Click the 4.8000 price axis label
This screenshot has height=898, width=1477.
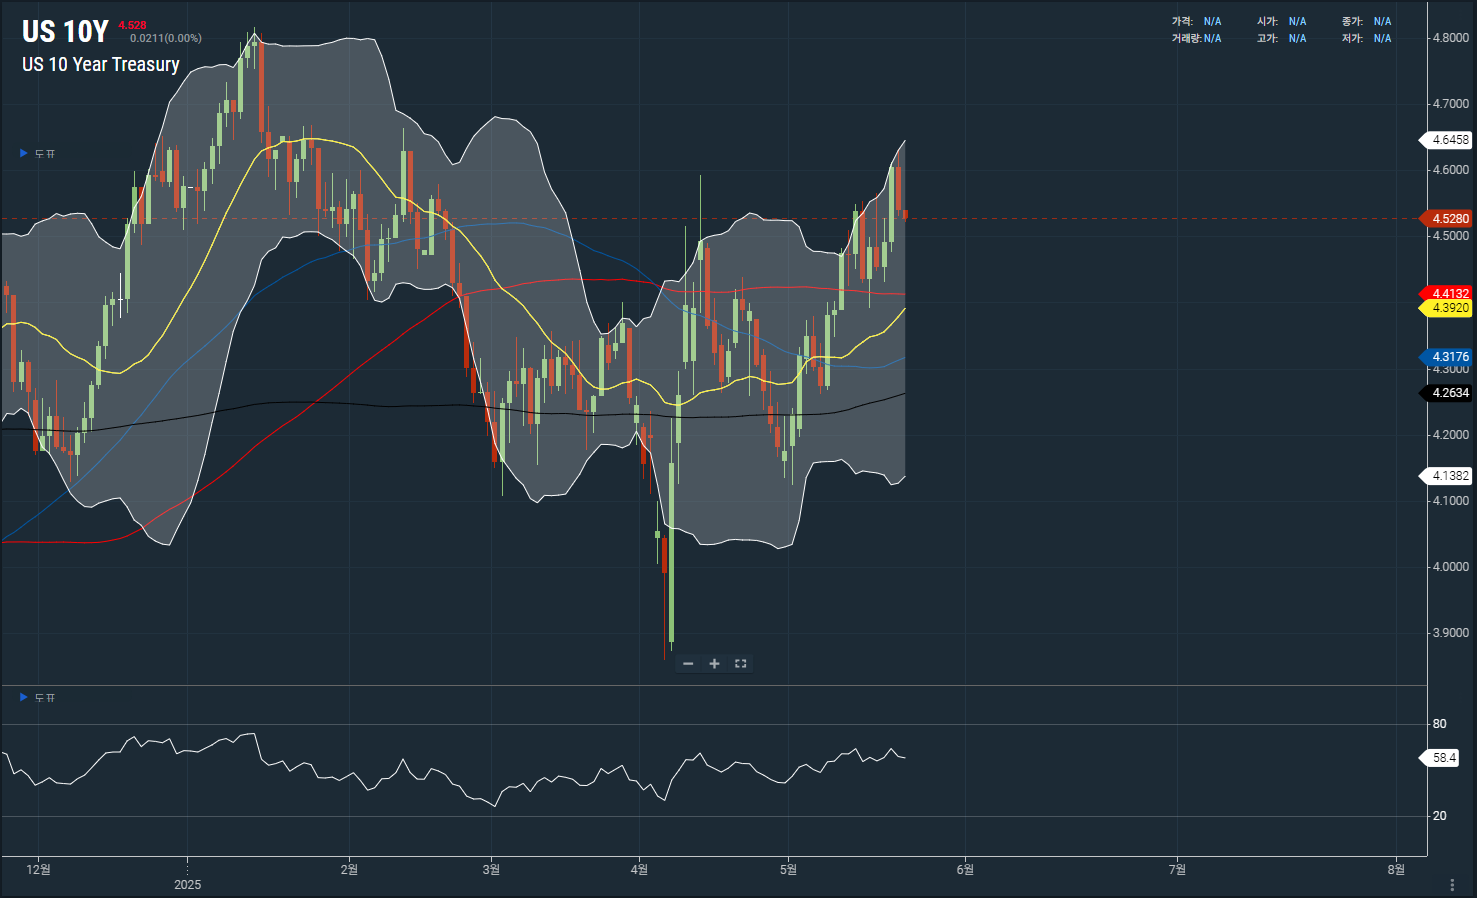point(1451,38)
